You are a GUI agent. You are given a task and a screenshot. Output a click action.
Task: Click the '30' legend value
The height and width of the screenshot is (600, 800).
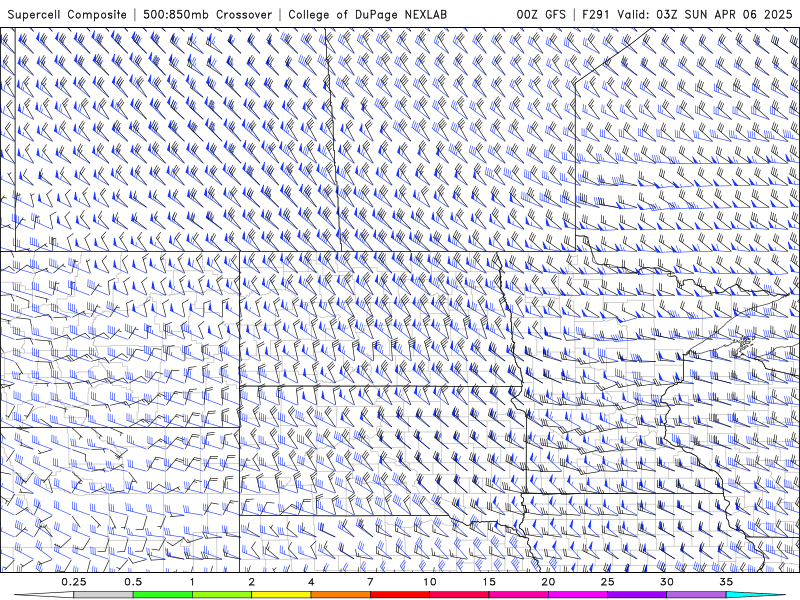pyautogui.click(x=666, y=582)
